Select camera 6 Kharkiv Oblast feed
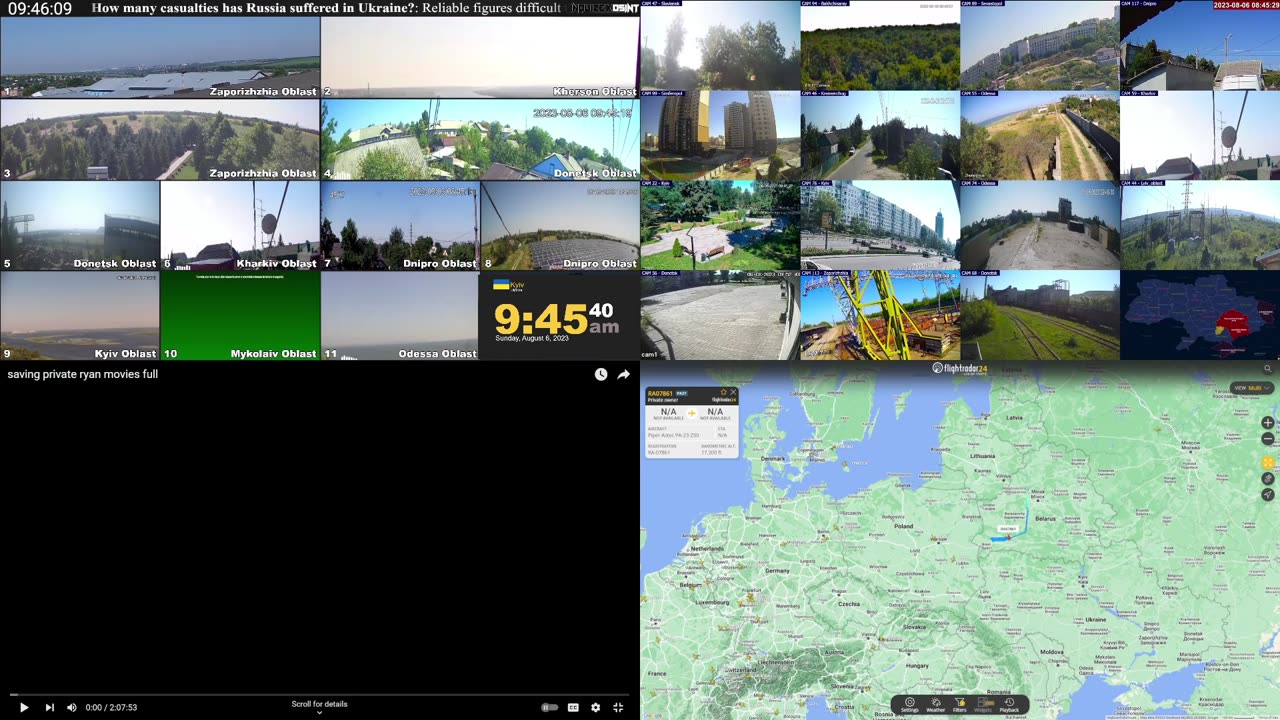 [x=240, y=226]
